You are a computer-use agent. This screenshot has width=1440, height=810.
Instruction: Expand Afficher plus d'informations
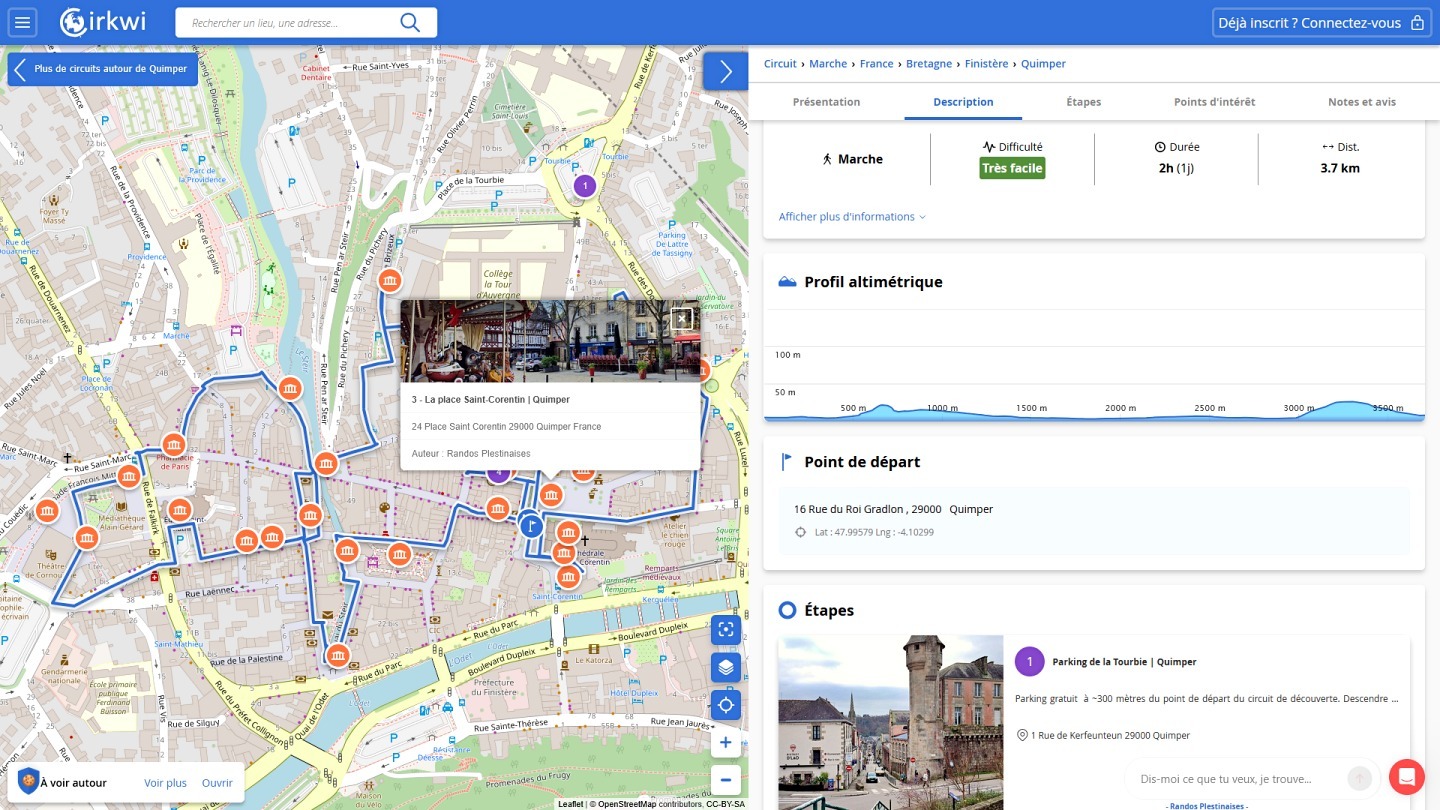tap(852, 216)
